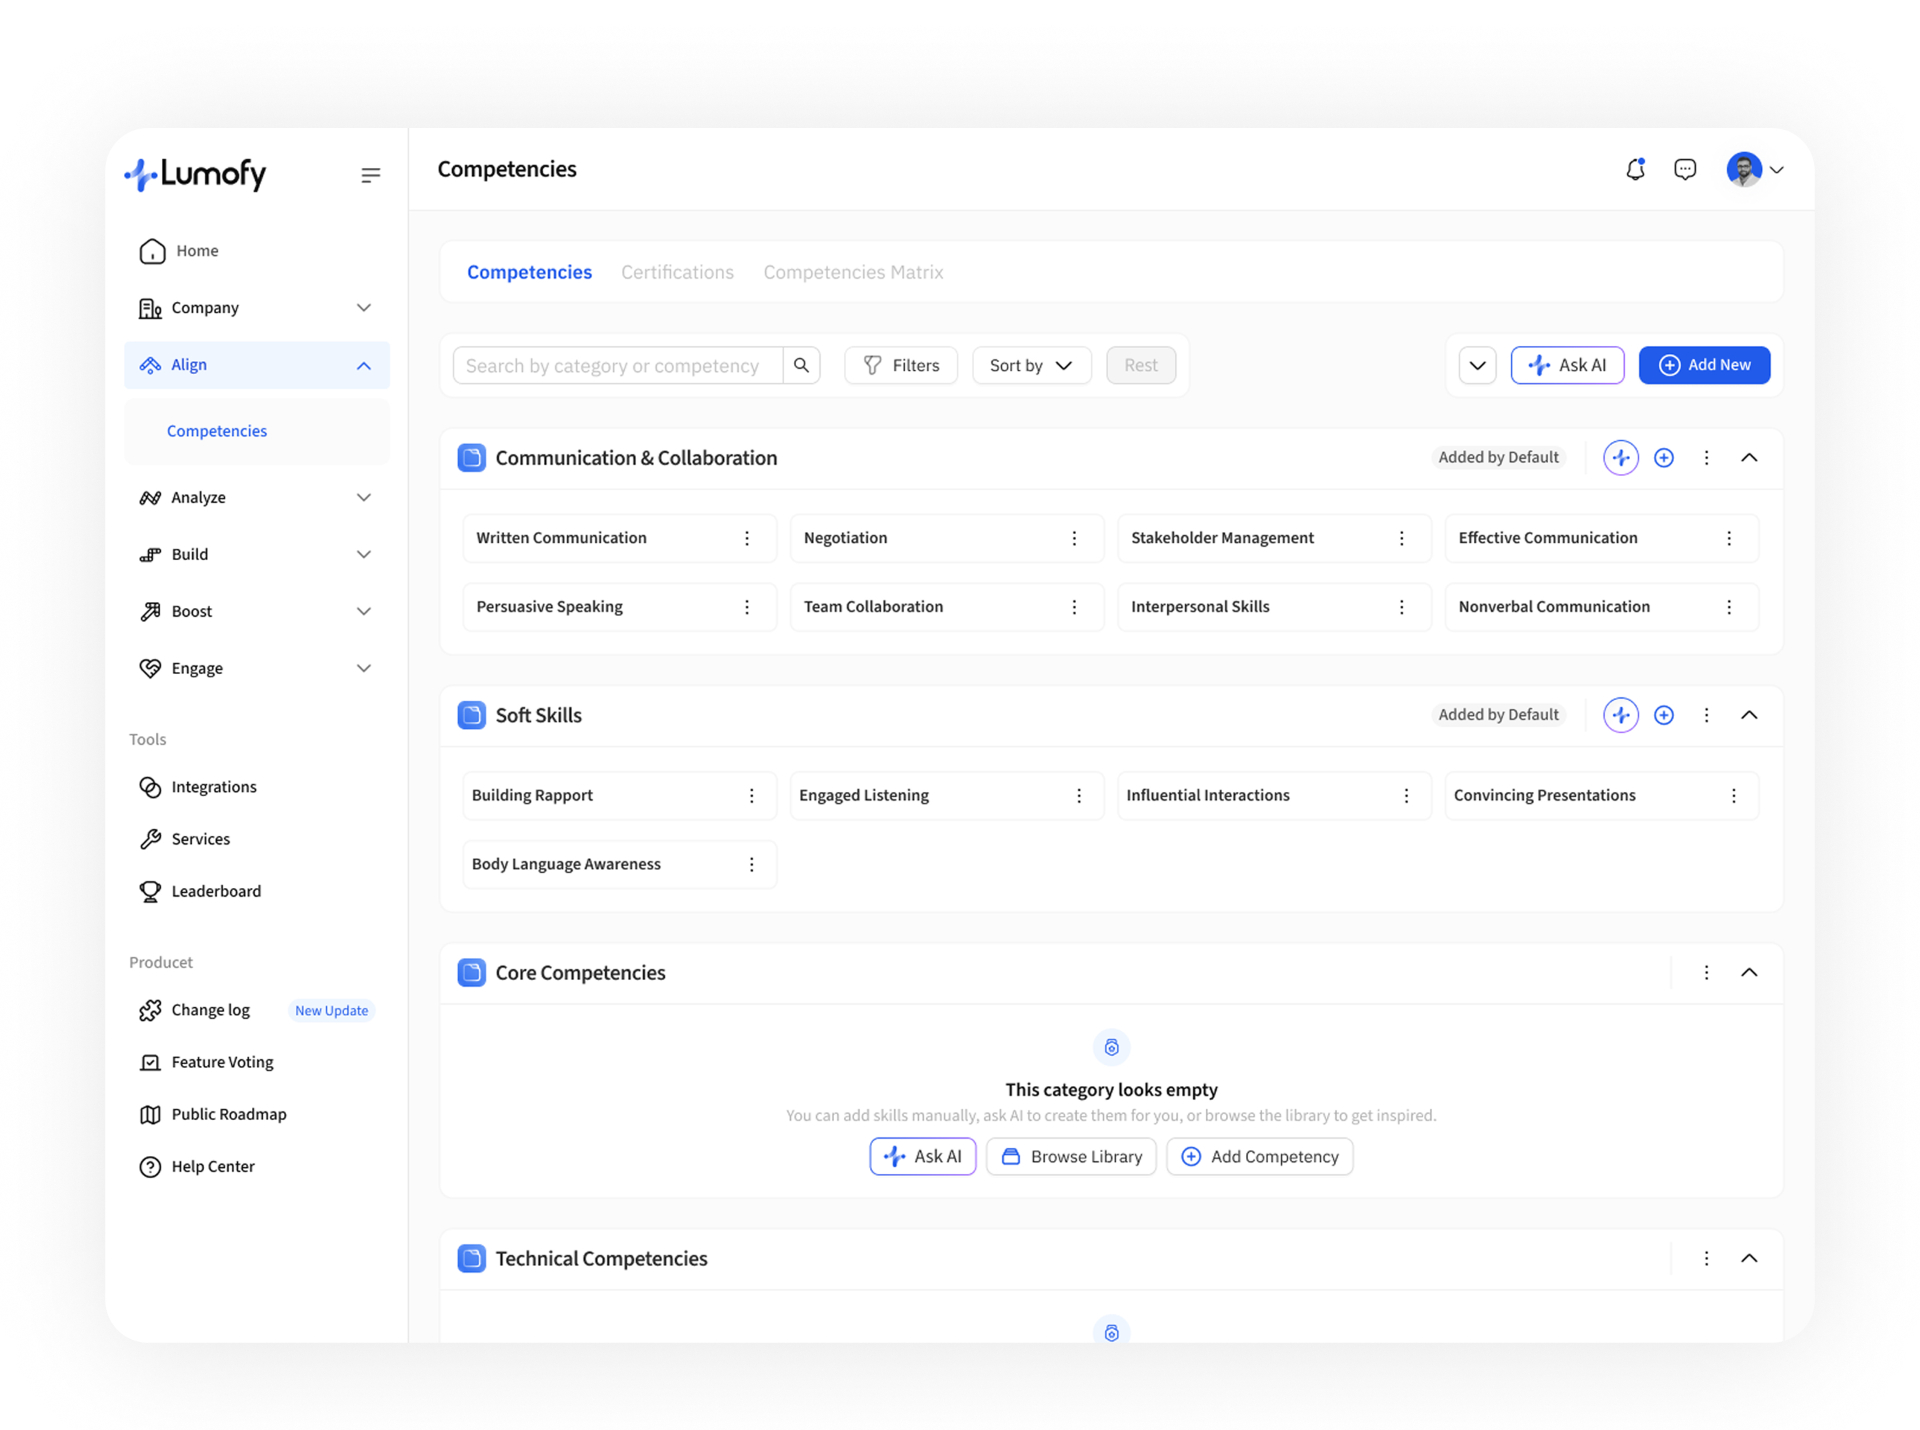Click the Rest button

point(1141,365)
